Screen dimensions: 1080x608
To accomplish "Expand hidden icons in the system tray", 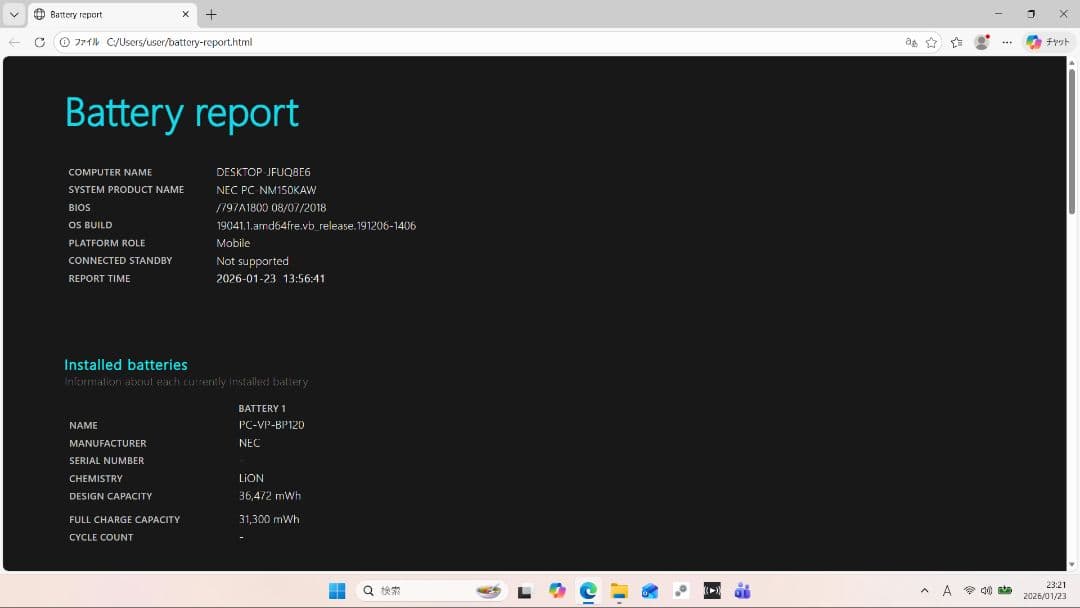I will point(925,590).
